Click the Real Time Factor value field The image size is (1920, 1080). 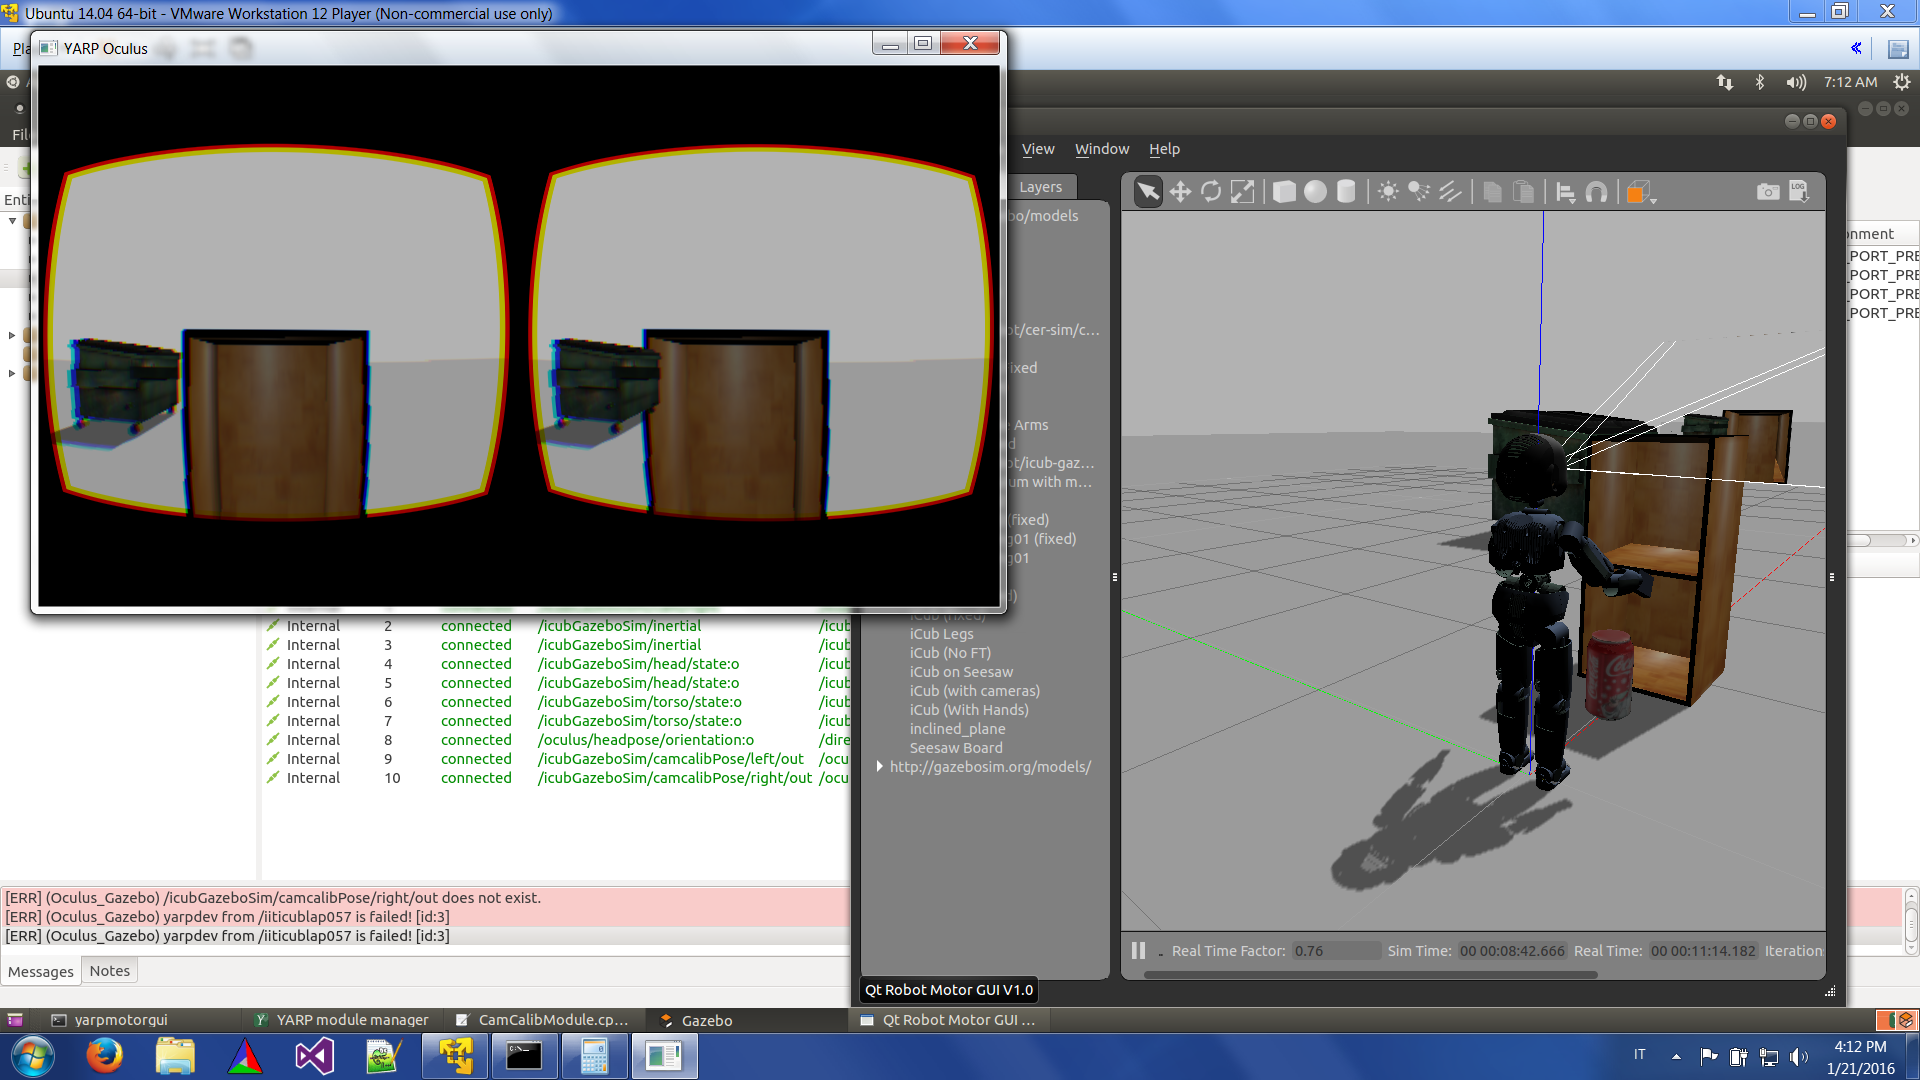[x=1335, y=951]
